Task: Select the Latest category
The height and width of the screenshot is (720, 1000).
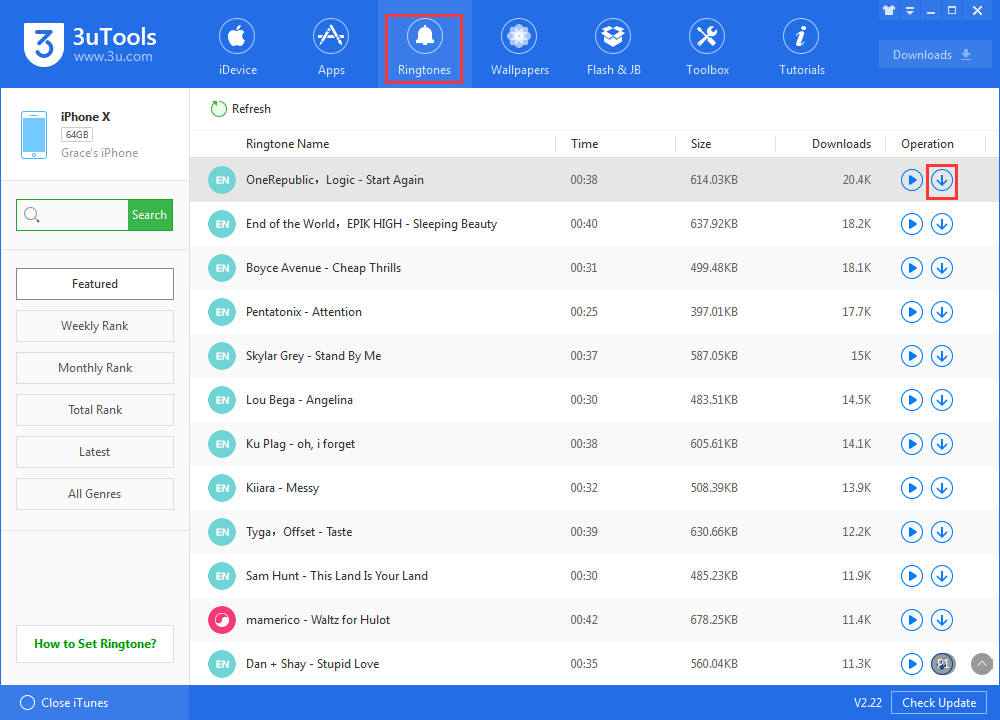Action: [94, 452]
